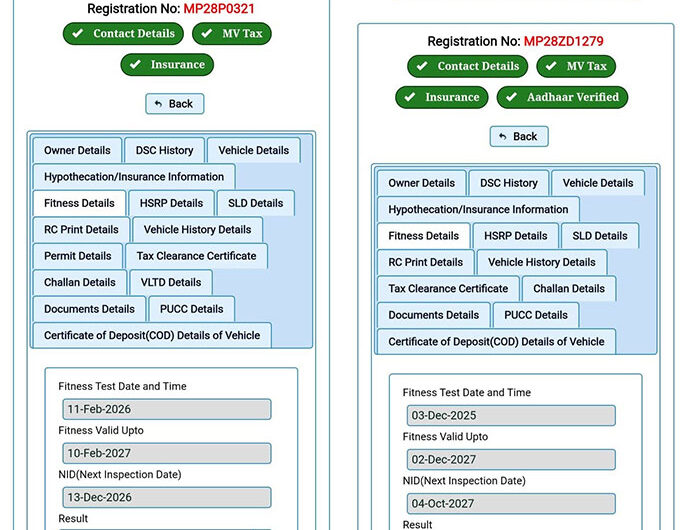Select Fitness Test Date field showing 11-Feb-2026
The image size is (680, 530).
166,409
